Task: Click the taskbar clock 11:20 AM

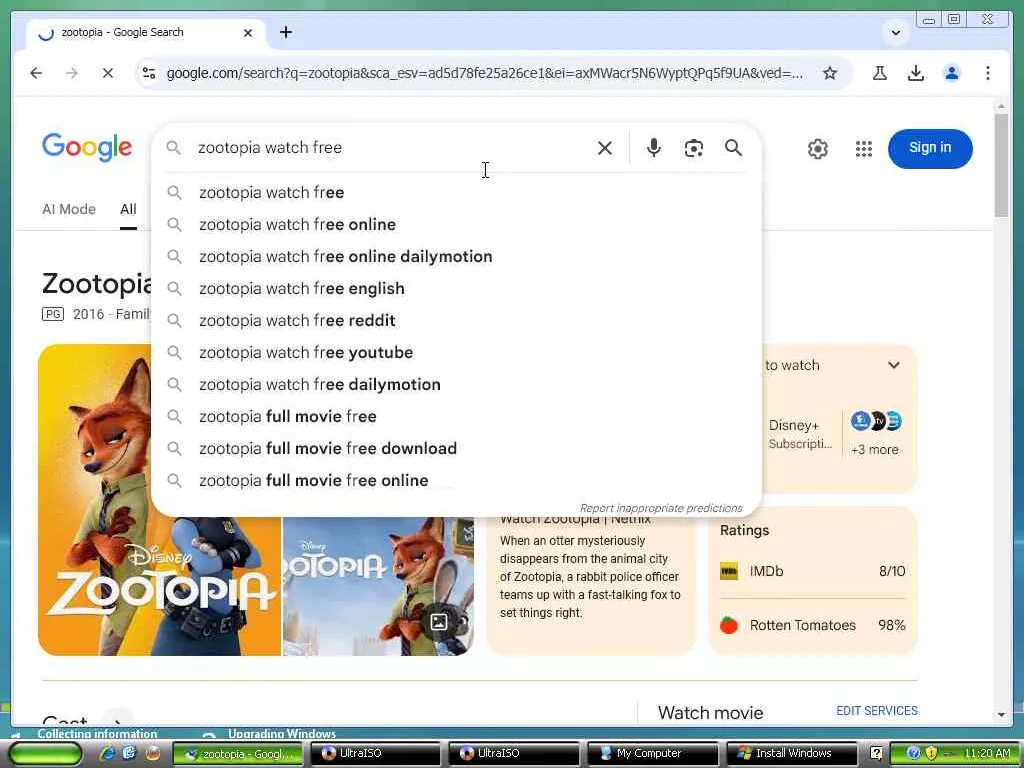Action: pos(987,754)
